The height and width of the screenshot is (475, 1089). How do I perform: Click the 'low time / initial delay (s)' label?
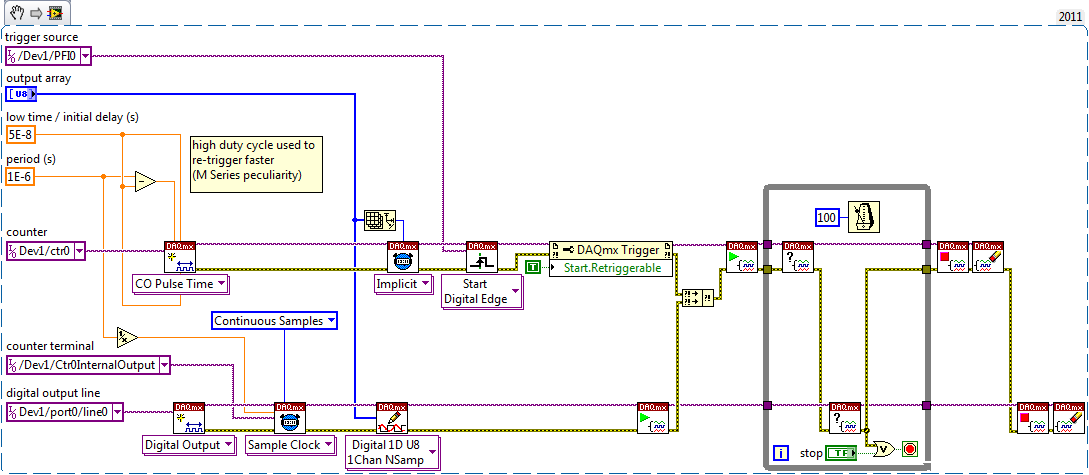[x=74, y=116]
